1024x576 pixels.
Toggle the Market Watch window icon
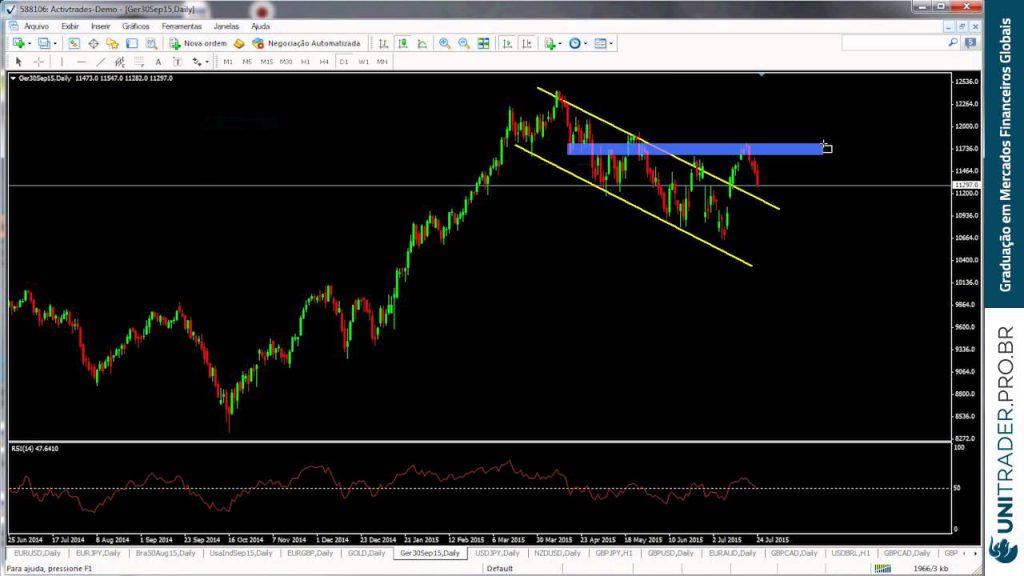74,43
